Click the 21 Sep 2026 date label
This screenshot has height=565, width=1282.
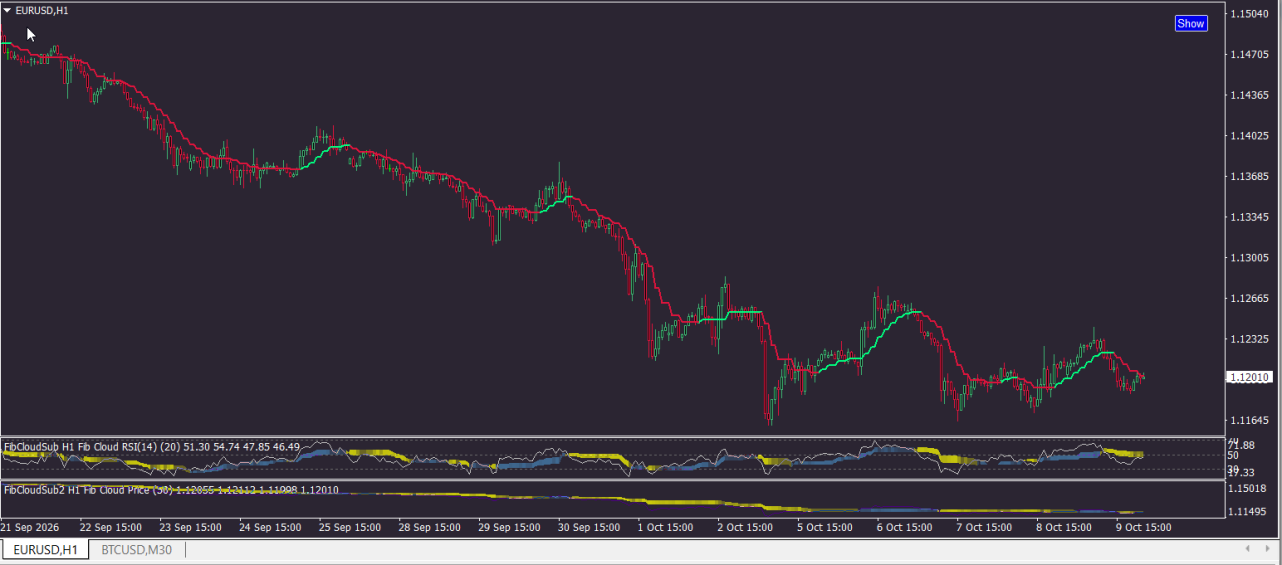pos(29,527)
